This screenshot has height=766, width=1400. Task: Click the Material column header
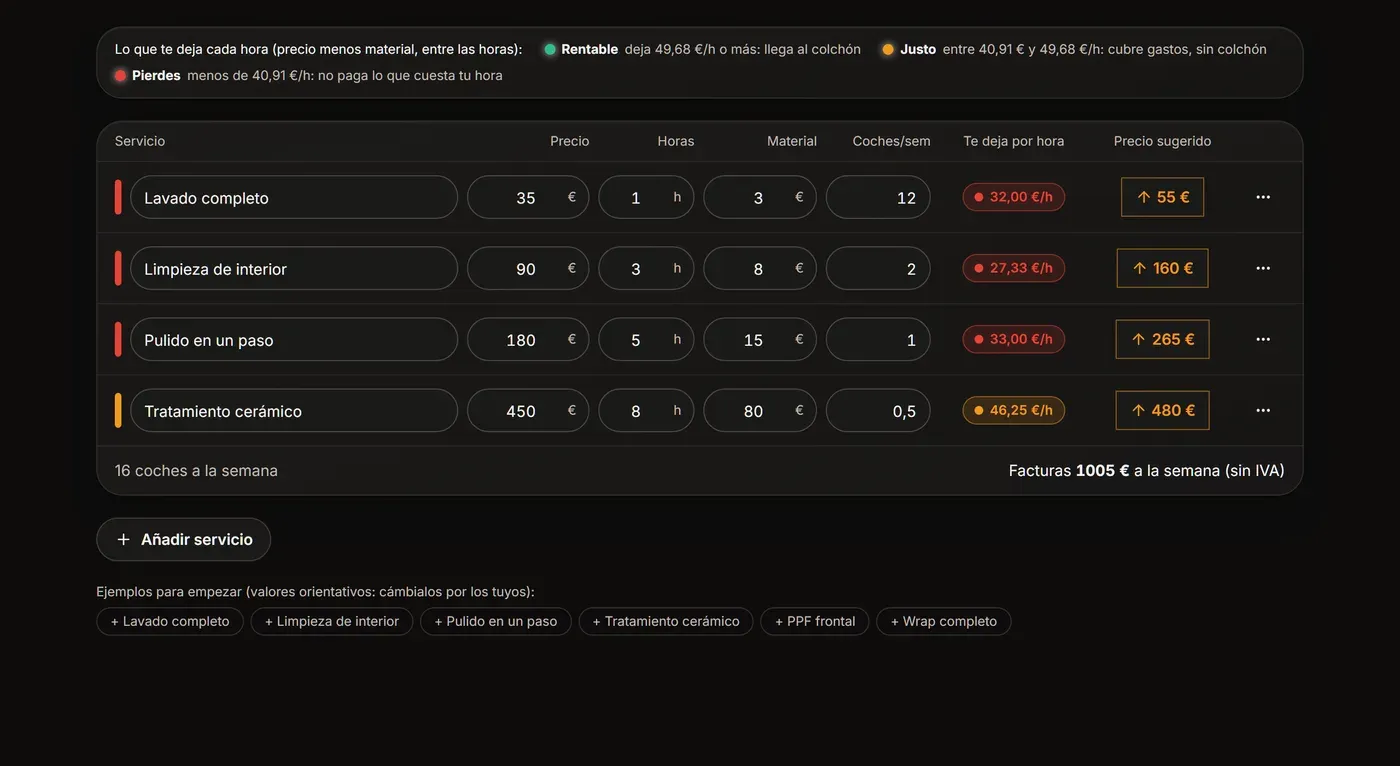point(792,141)
